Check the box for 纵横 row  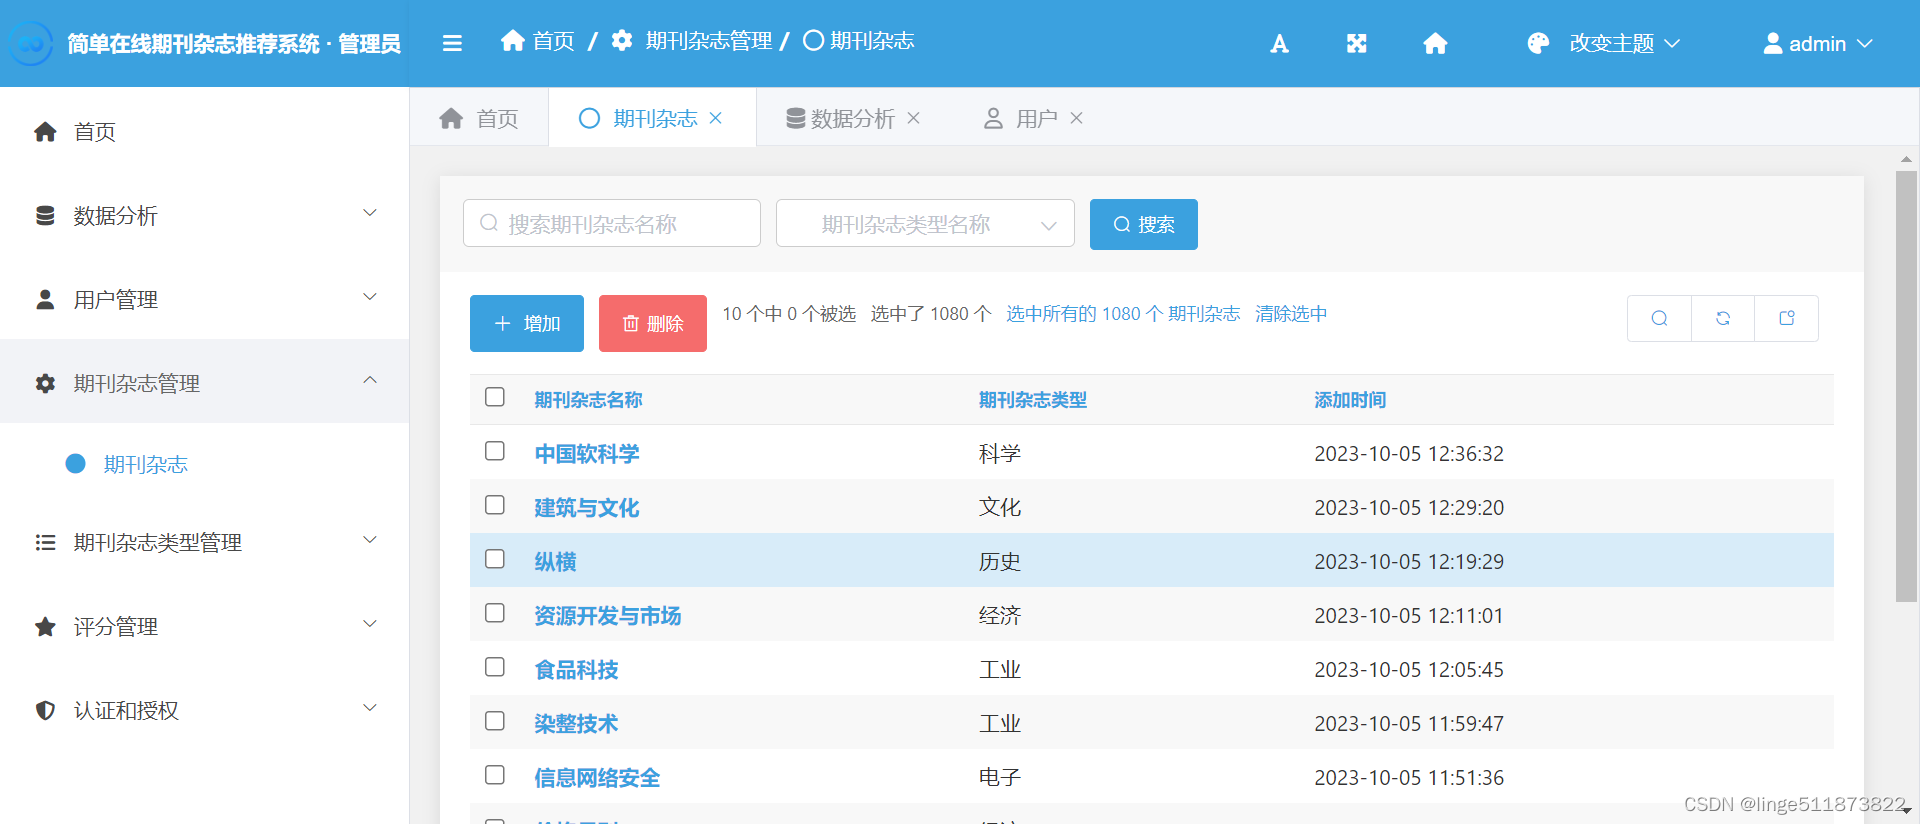point(495,559)
